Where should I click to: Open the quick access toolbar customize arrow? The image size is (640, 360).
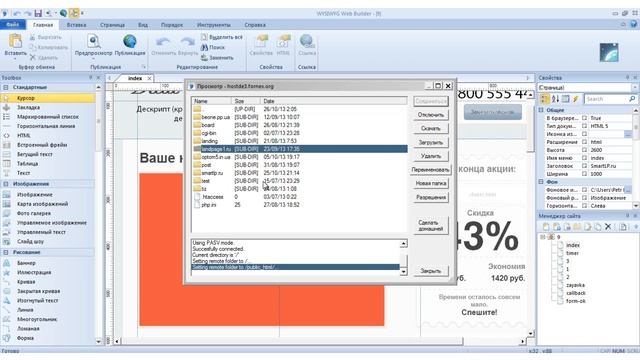click(82, 13)
